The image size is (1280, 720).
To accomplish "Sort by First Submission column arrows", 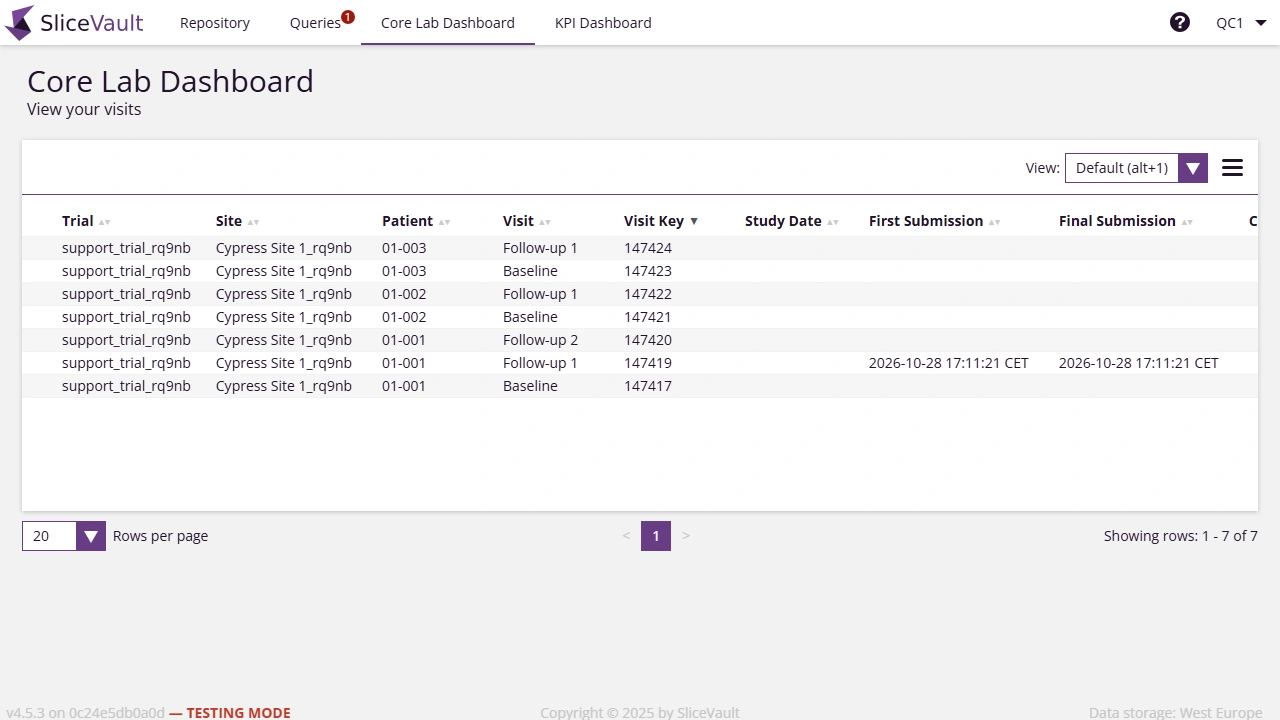I will pos(994,222).
